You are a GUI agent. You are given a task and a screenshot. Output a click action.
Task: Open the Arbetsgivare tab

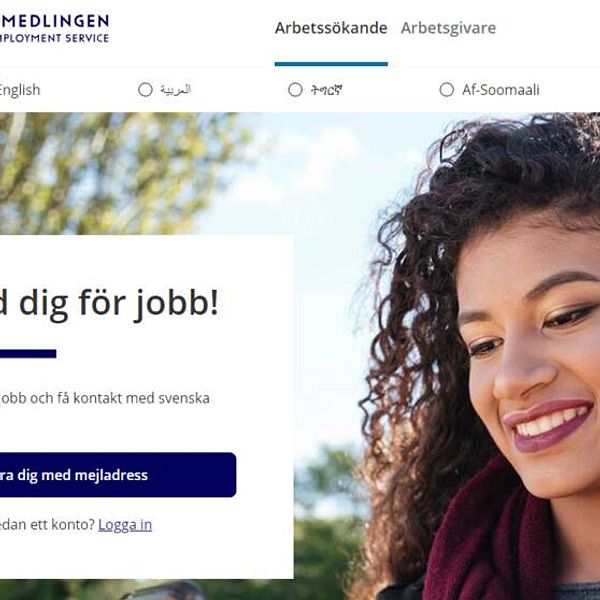tap(448, 28)
